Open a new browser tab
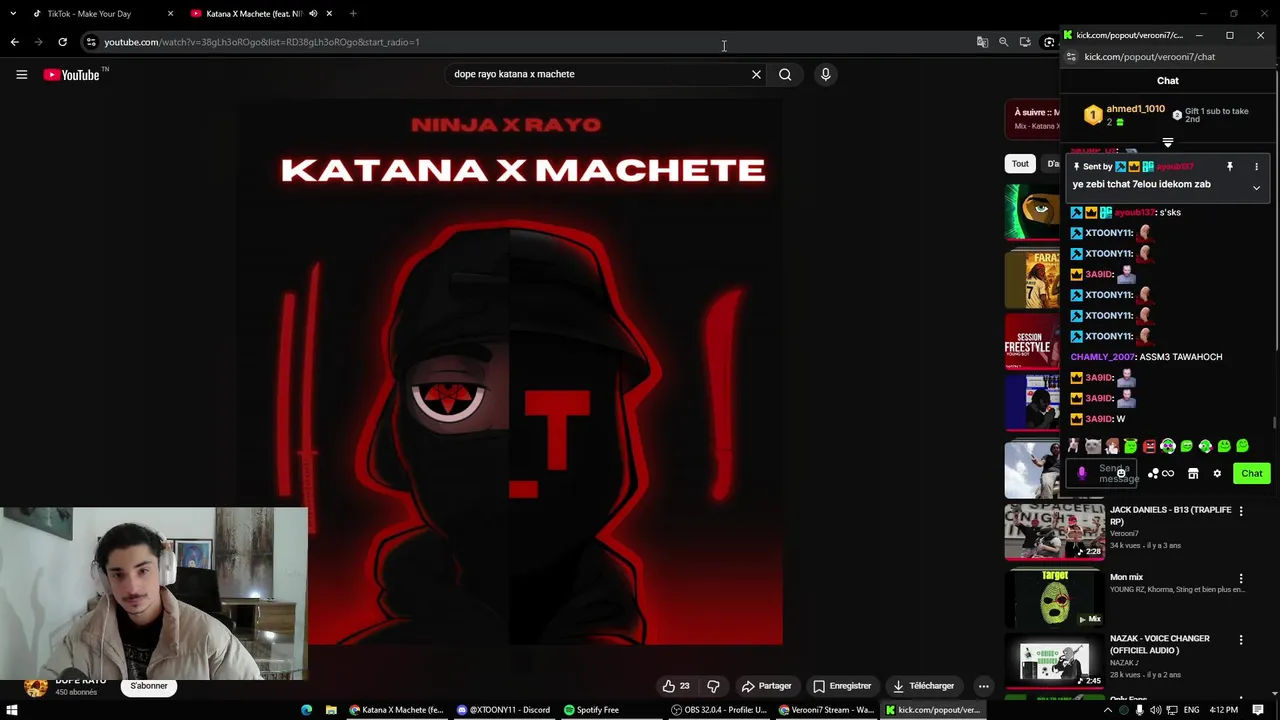1280x720 pixels. pos(353,14)
